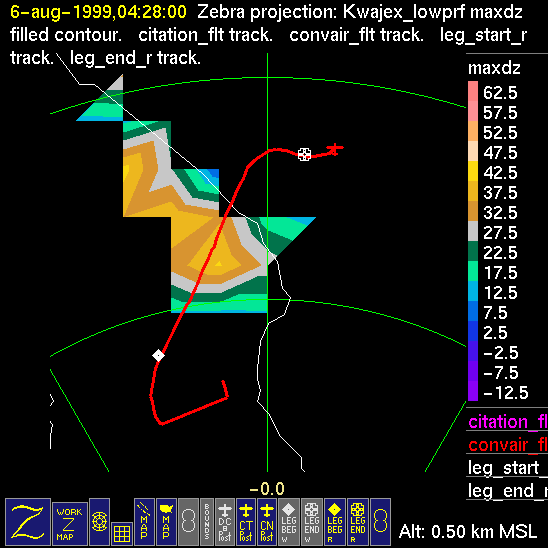This screenshot has width=548, height=548.
Task: Select the flight tracks MAP icon
Action: pos(144,522)
